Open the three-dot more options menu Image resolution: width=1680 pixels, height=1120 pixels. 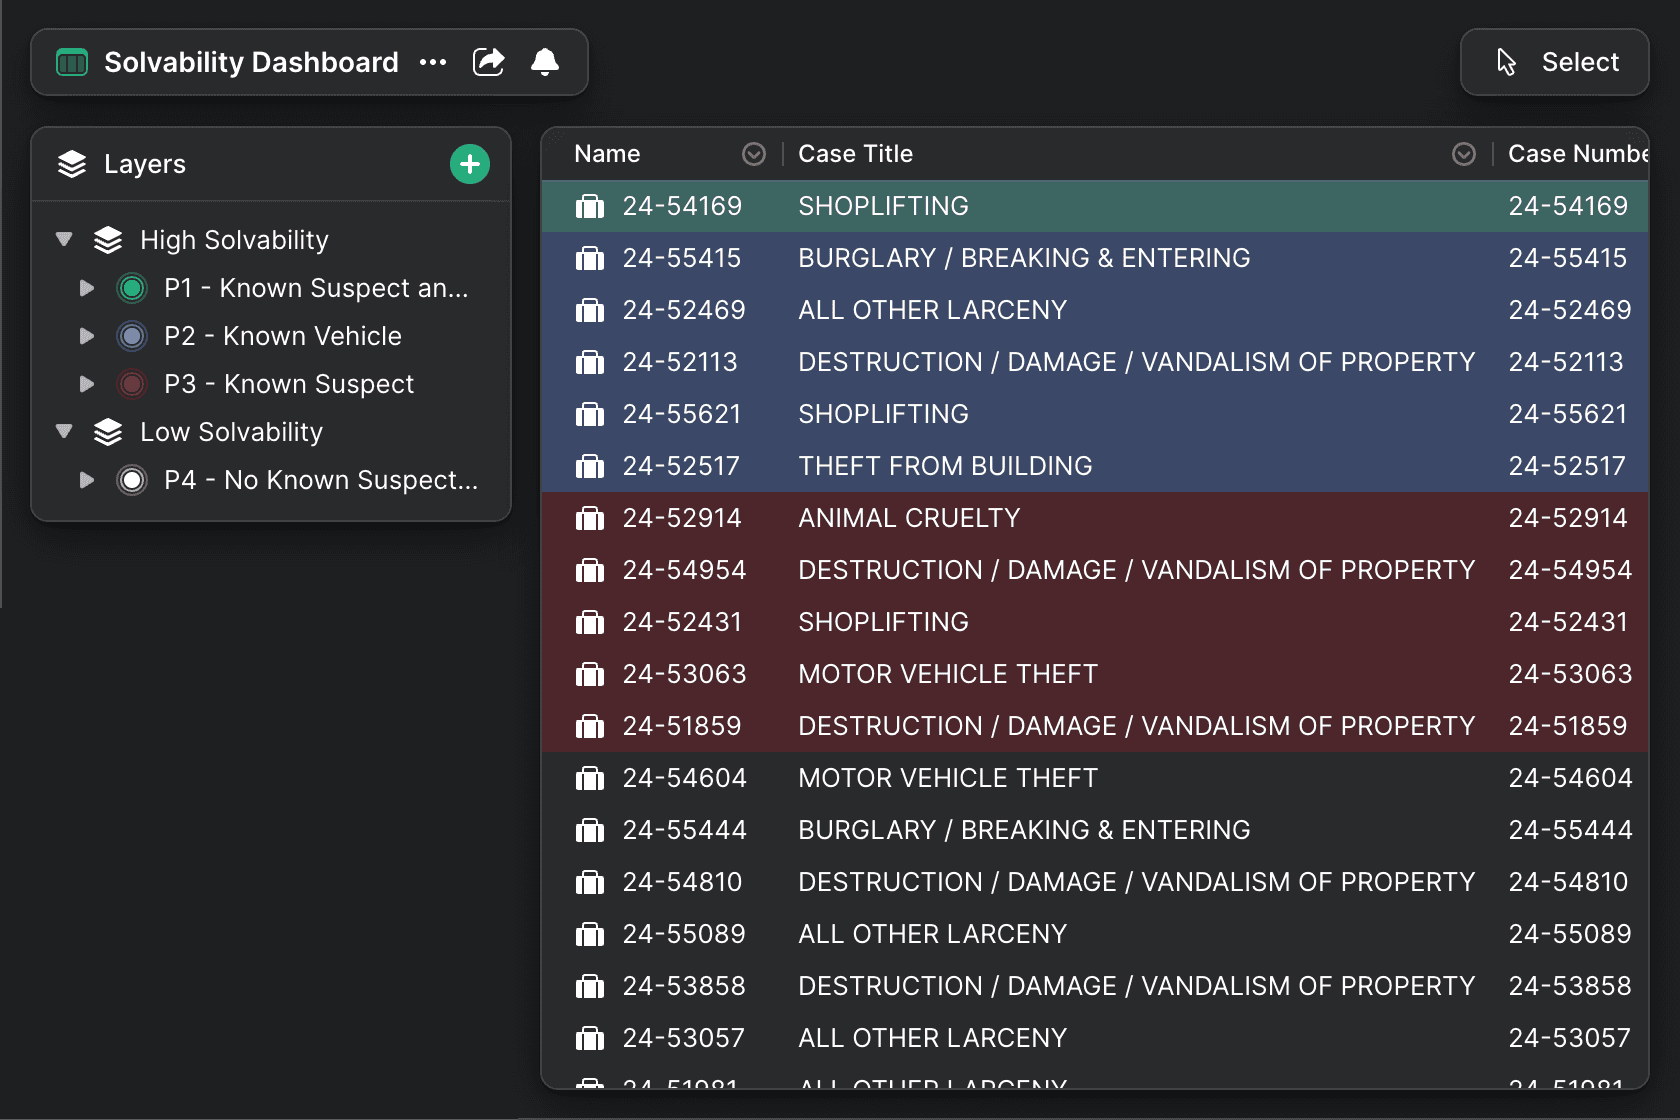click(433, 62)
